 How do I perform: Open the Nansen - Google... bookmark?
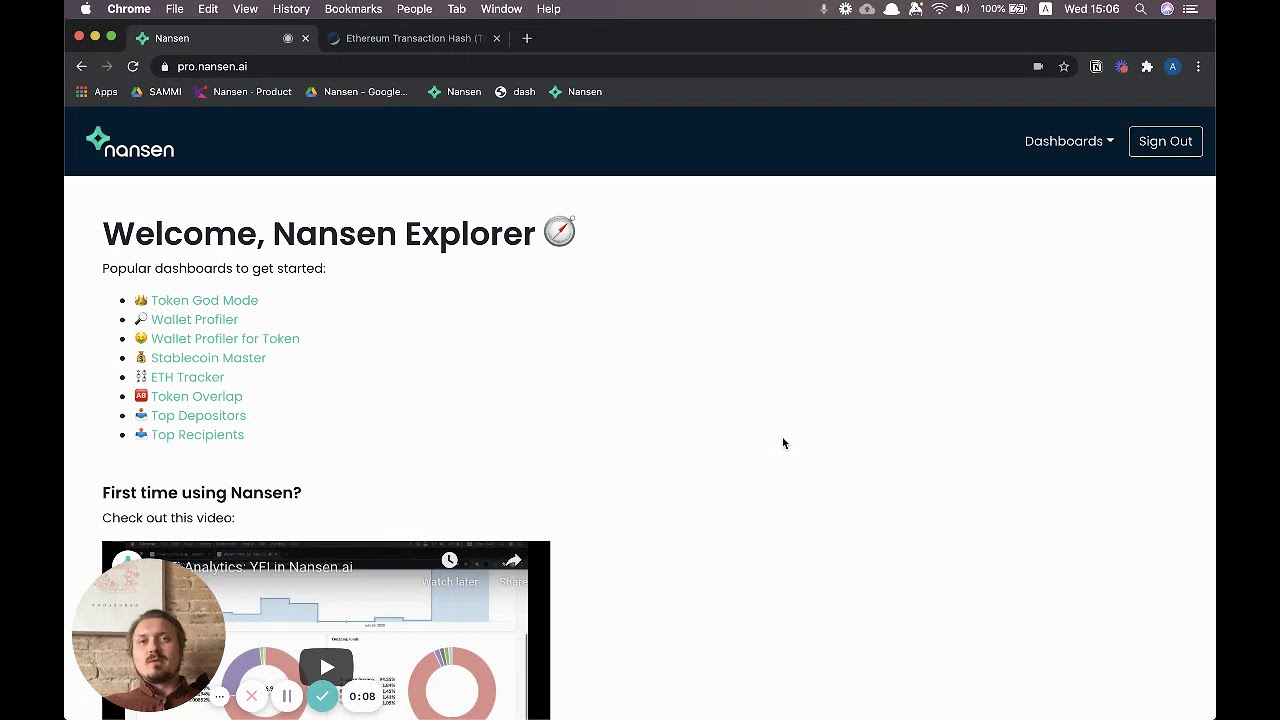[x=357, y=92]
